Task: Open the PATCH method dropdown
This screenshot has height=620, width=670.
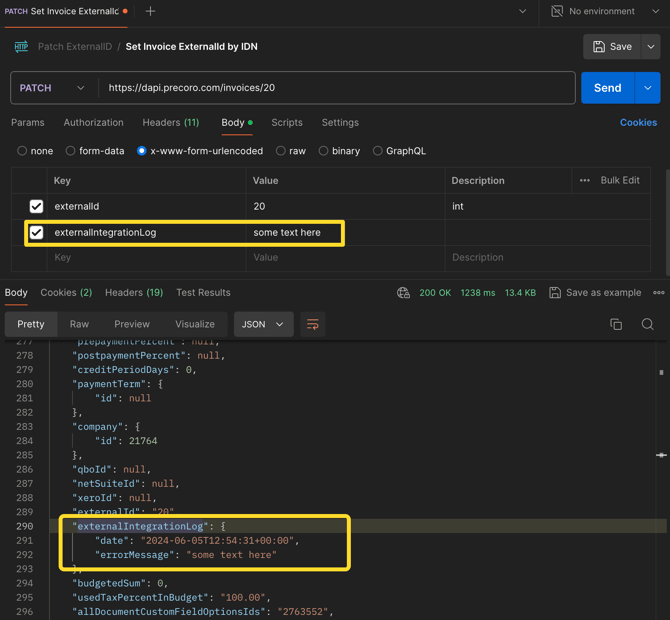Action: pyautogui.click(x=54, y=88)
